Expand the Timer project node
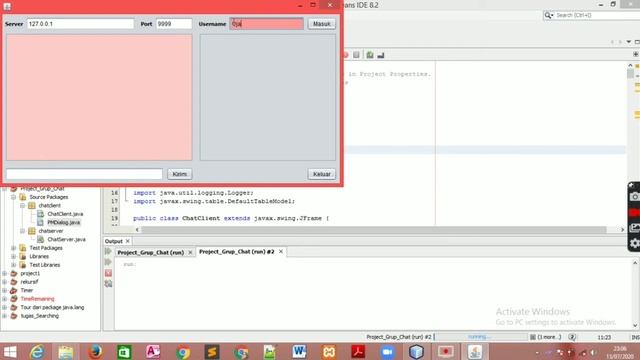Screen dimensions: 640x360 tap(4, 291)
